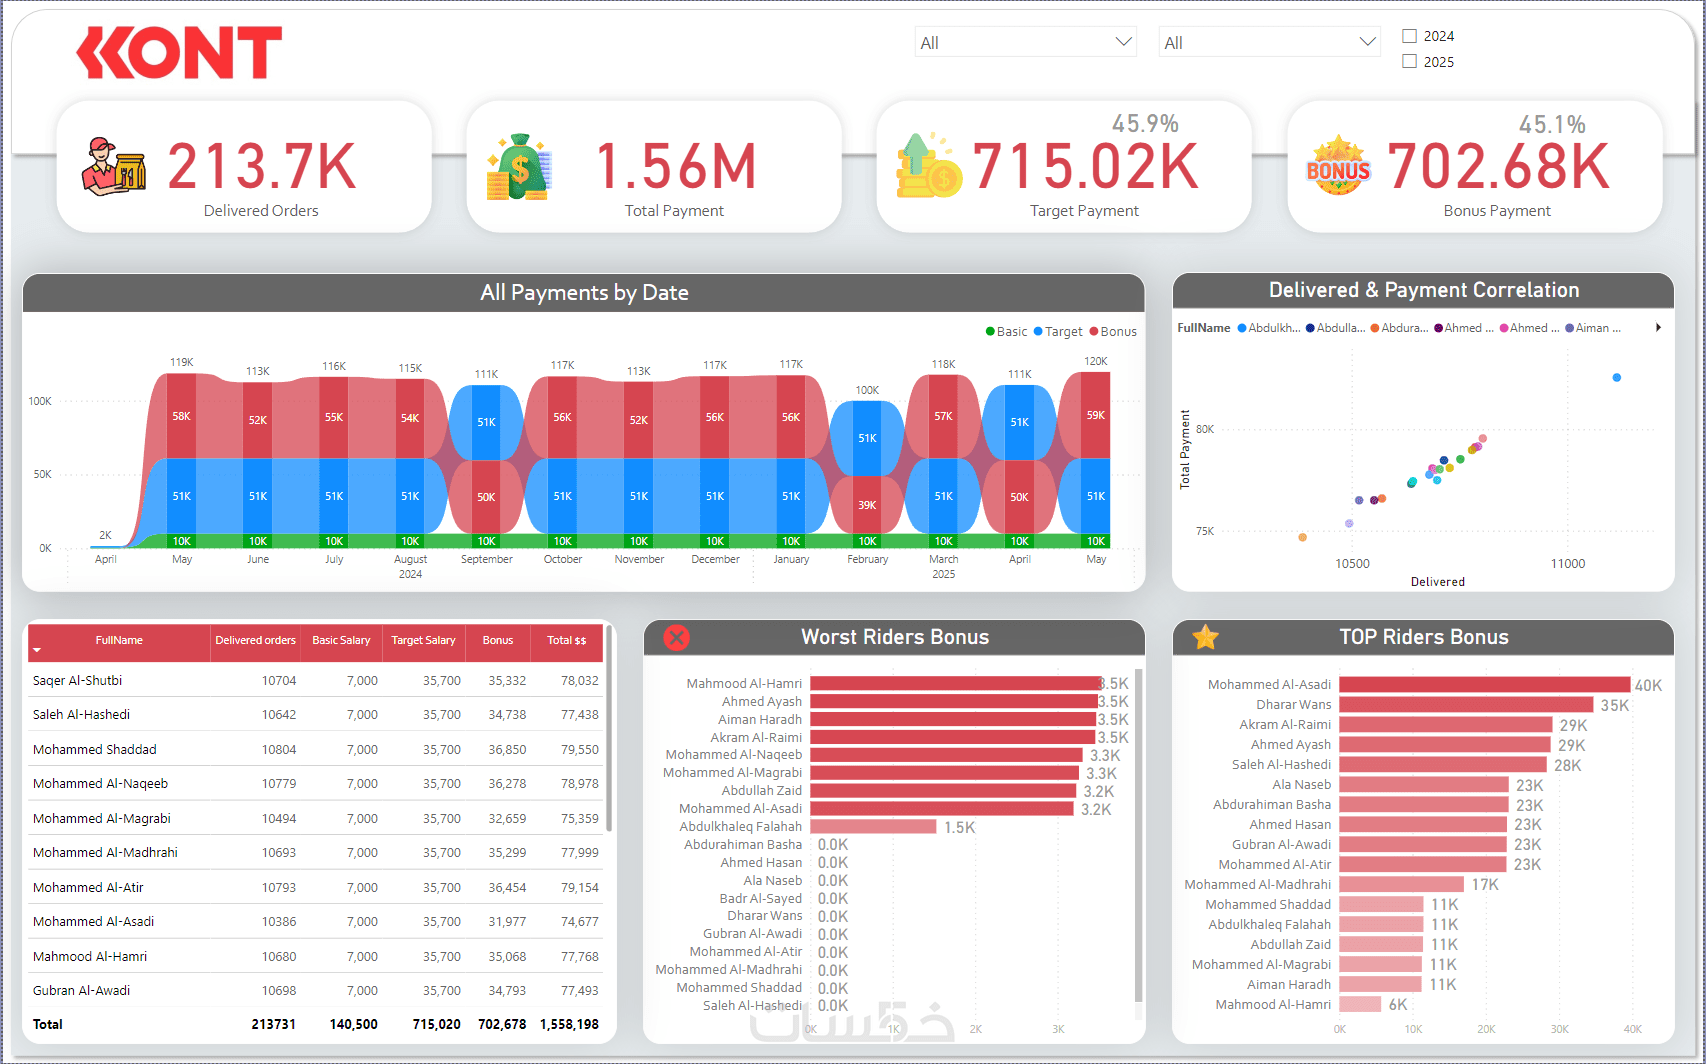Click the money bag icon
This screenshot has height=1064, width=1706.
click(519, 166)
